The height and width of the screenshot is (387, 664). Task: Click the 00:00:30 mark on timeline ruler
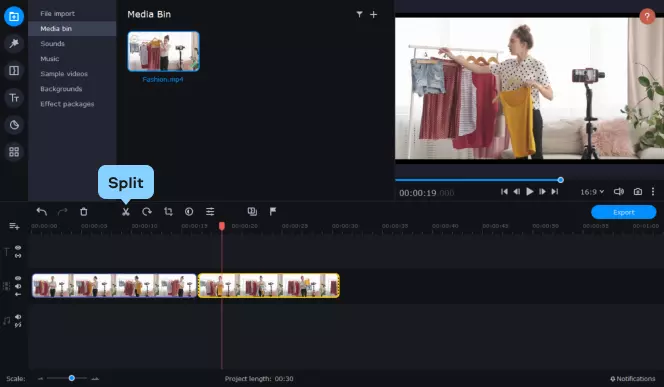tap(345, 226)
